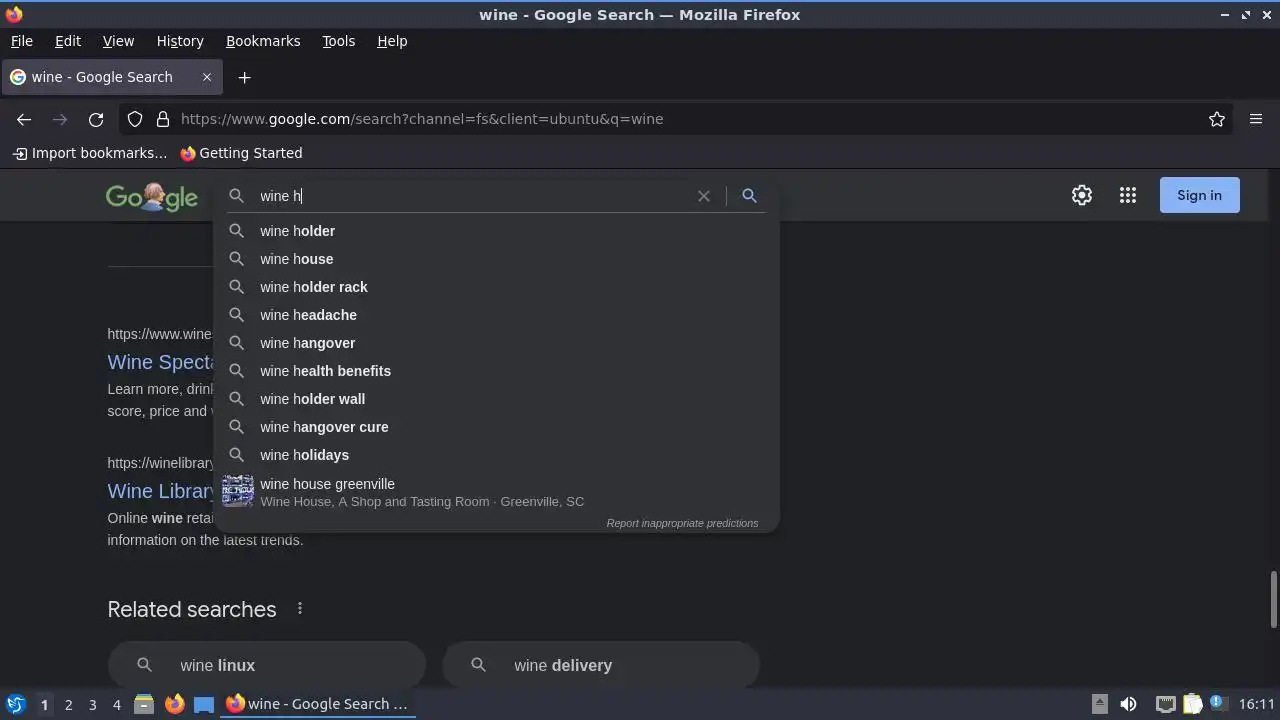Image resolution: width=1280 pixels, height=720 pixels.
Task: Choose suggestion wine holder rack
Action: pyautogui.click(x=496, y=287)
